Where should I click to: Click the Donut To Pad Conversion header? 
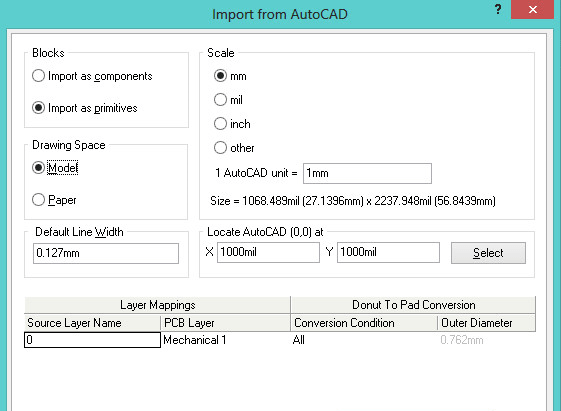pyautogui.click(x=413, y=305)
